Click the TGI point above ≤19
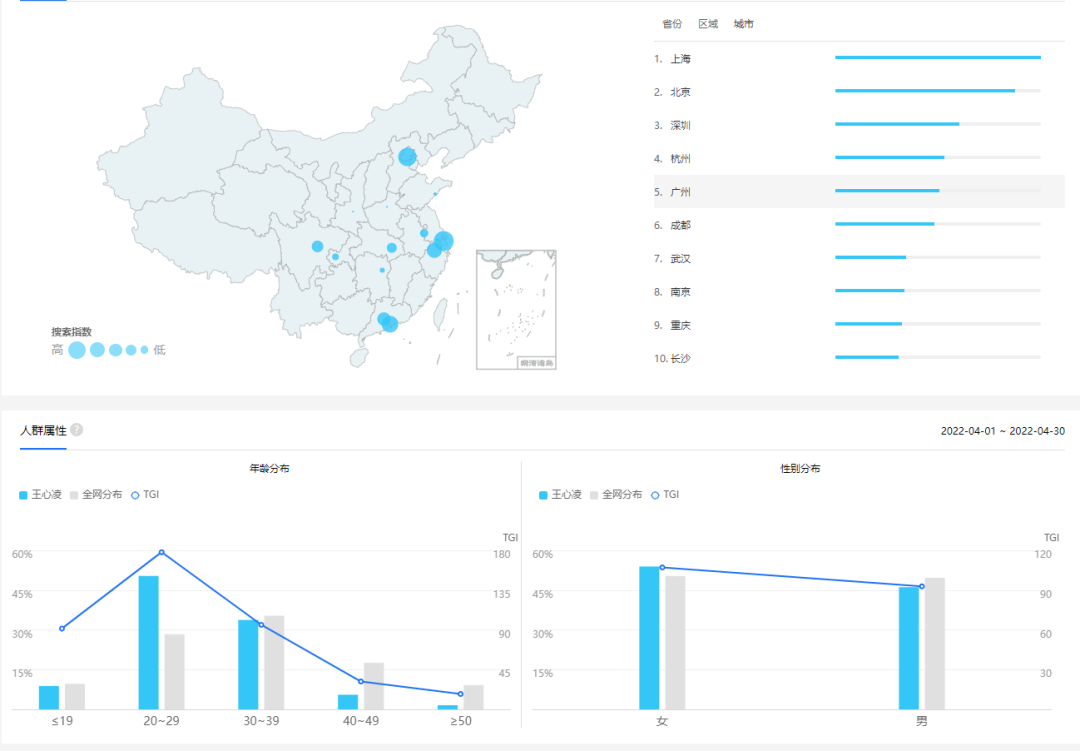 pyautogui.click(x=62, y=628)
